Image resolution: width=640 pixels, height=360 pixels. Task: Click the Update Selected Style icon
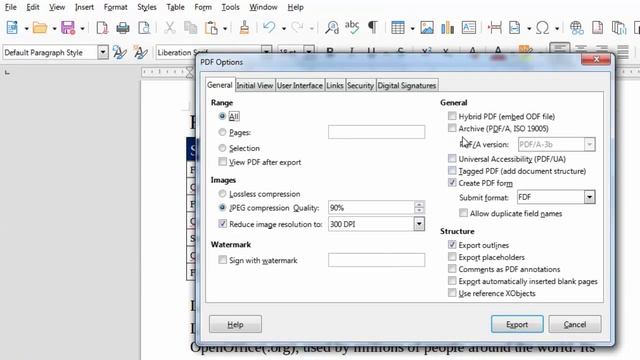[x=120, y=53]
